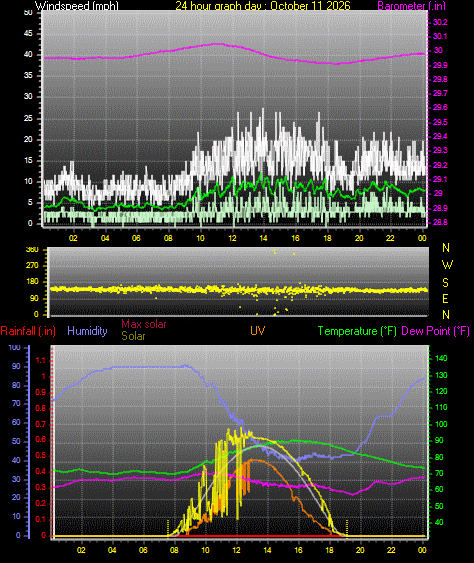
Task: Click "0.1" on the red rainfall axis
Action: [41, 519]
